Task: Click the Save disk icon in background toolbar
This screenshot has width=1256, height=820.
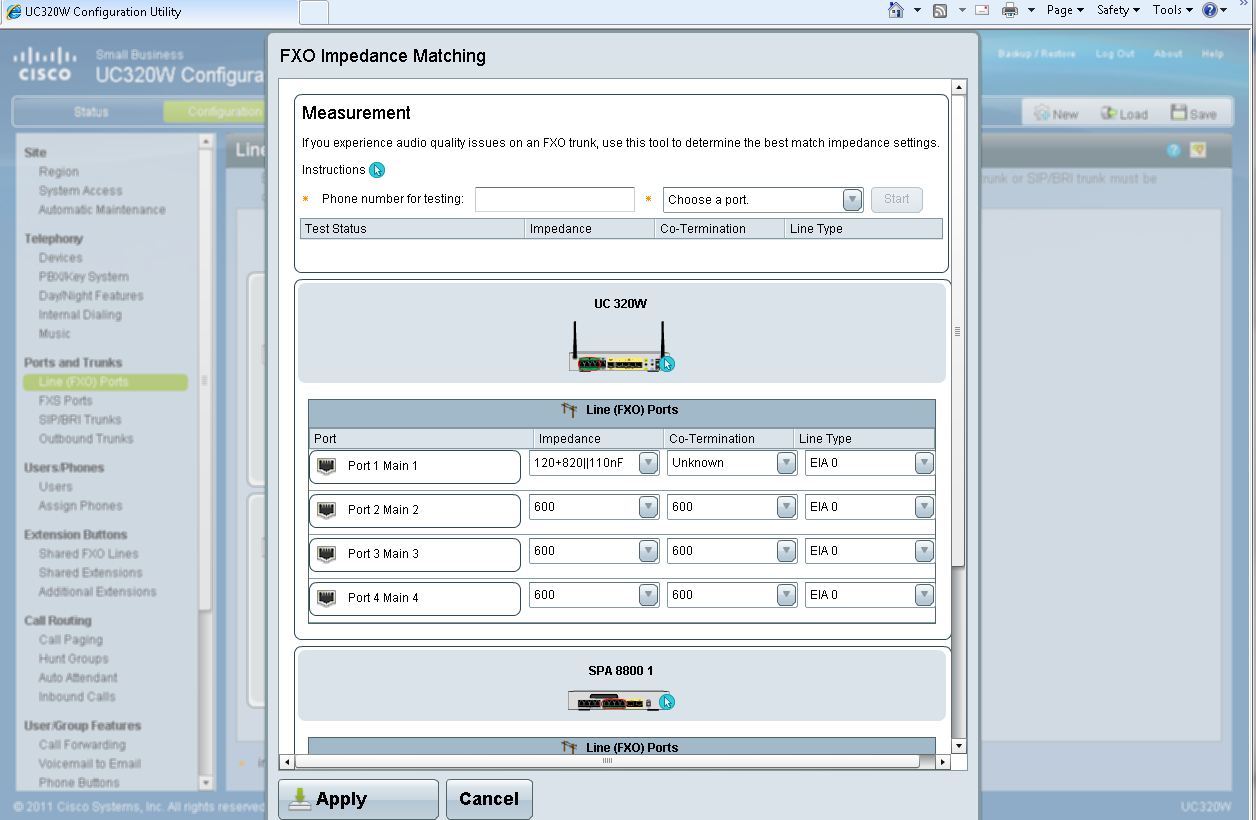Action: coord(1179,113)
